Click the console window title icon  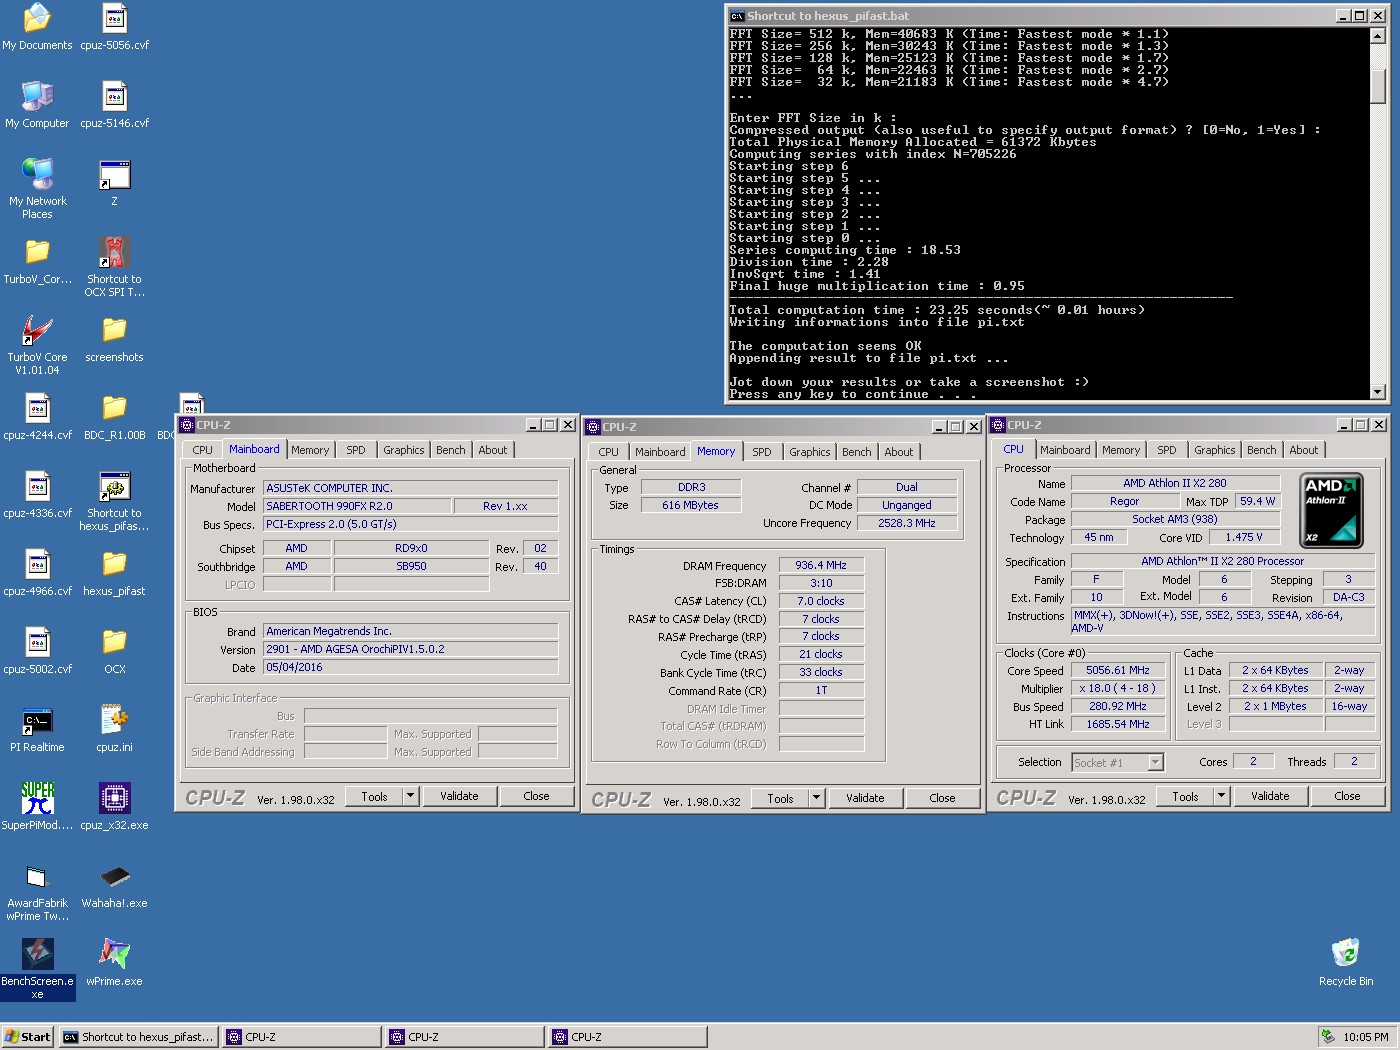(737, 16)
